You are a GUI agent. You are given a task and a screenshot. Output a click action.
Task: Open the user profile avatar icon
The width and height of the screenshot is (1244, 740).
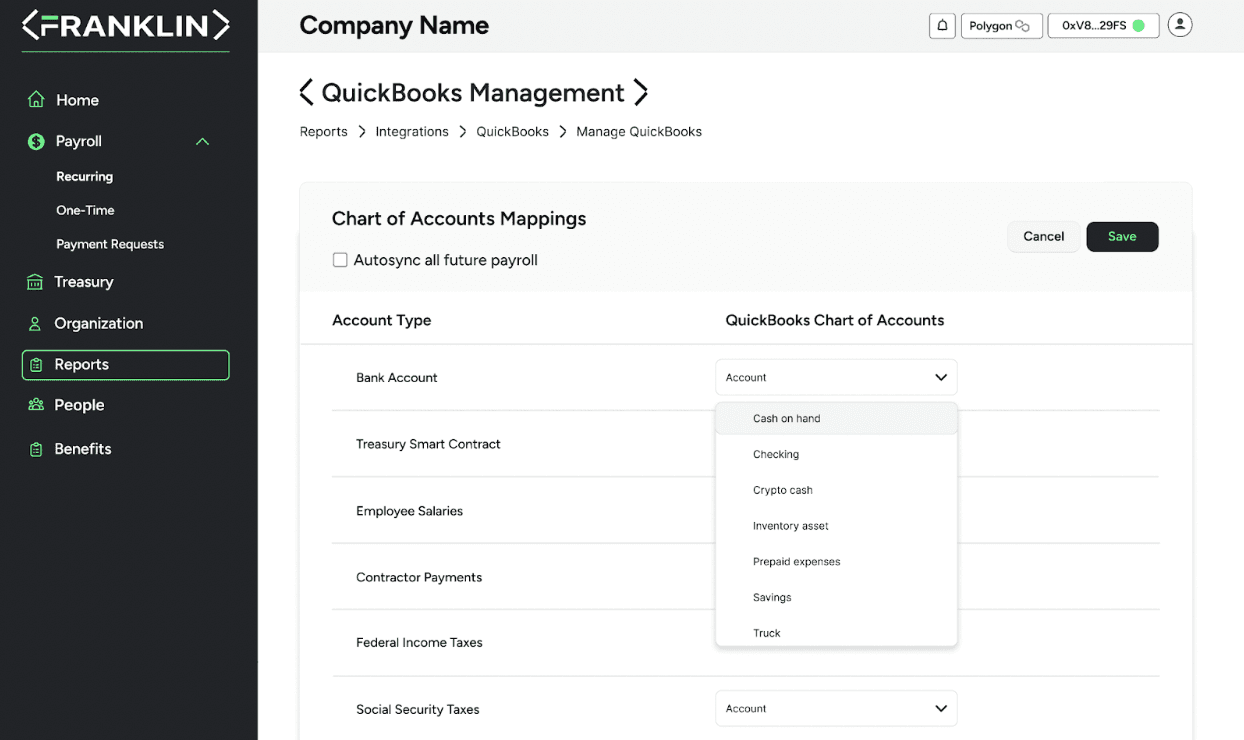(x=1180, y=25)
